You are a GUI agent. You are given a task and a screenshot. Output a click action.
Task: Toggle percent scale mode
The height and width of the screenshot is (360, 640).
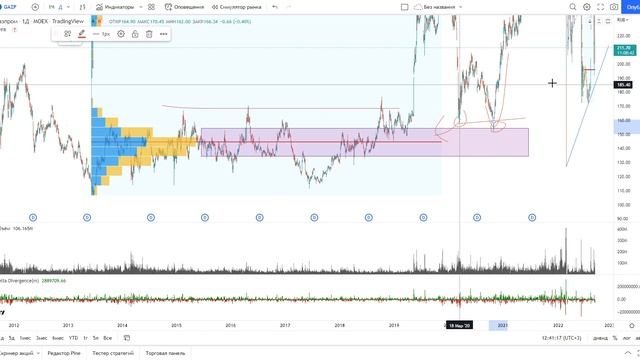tap(615, 338)
